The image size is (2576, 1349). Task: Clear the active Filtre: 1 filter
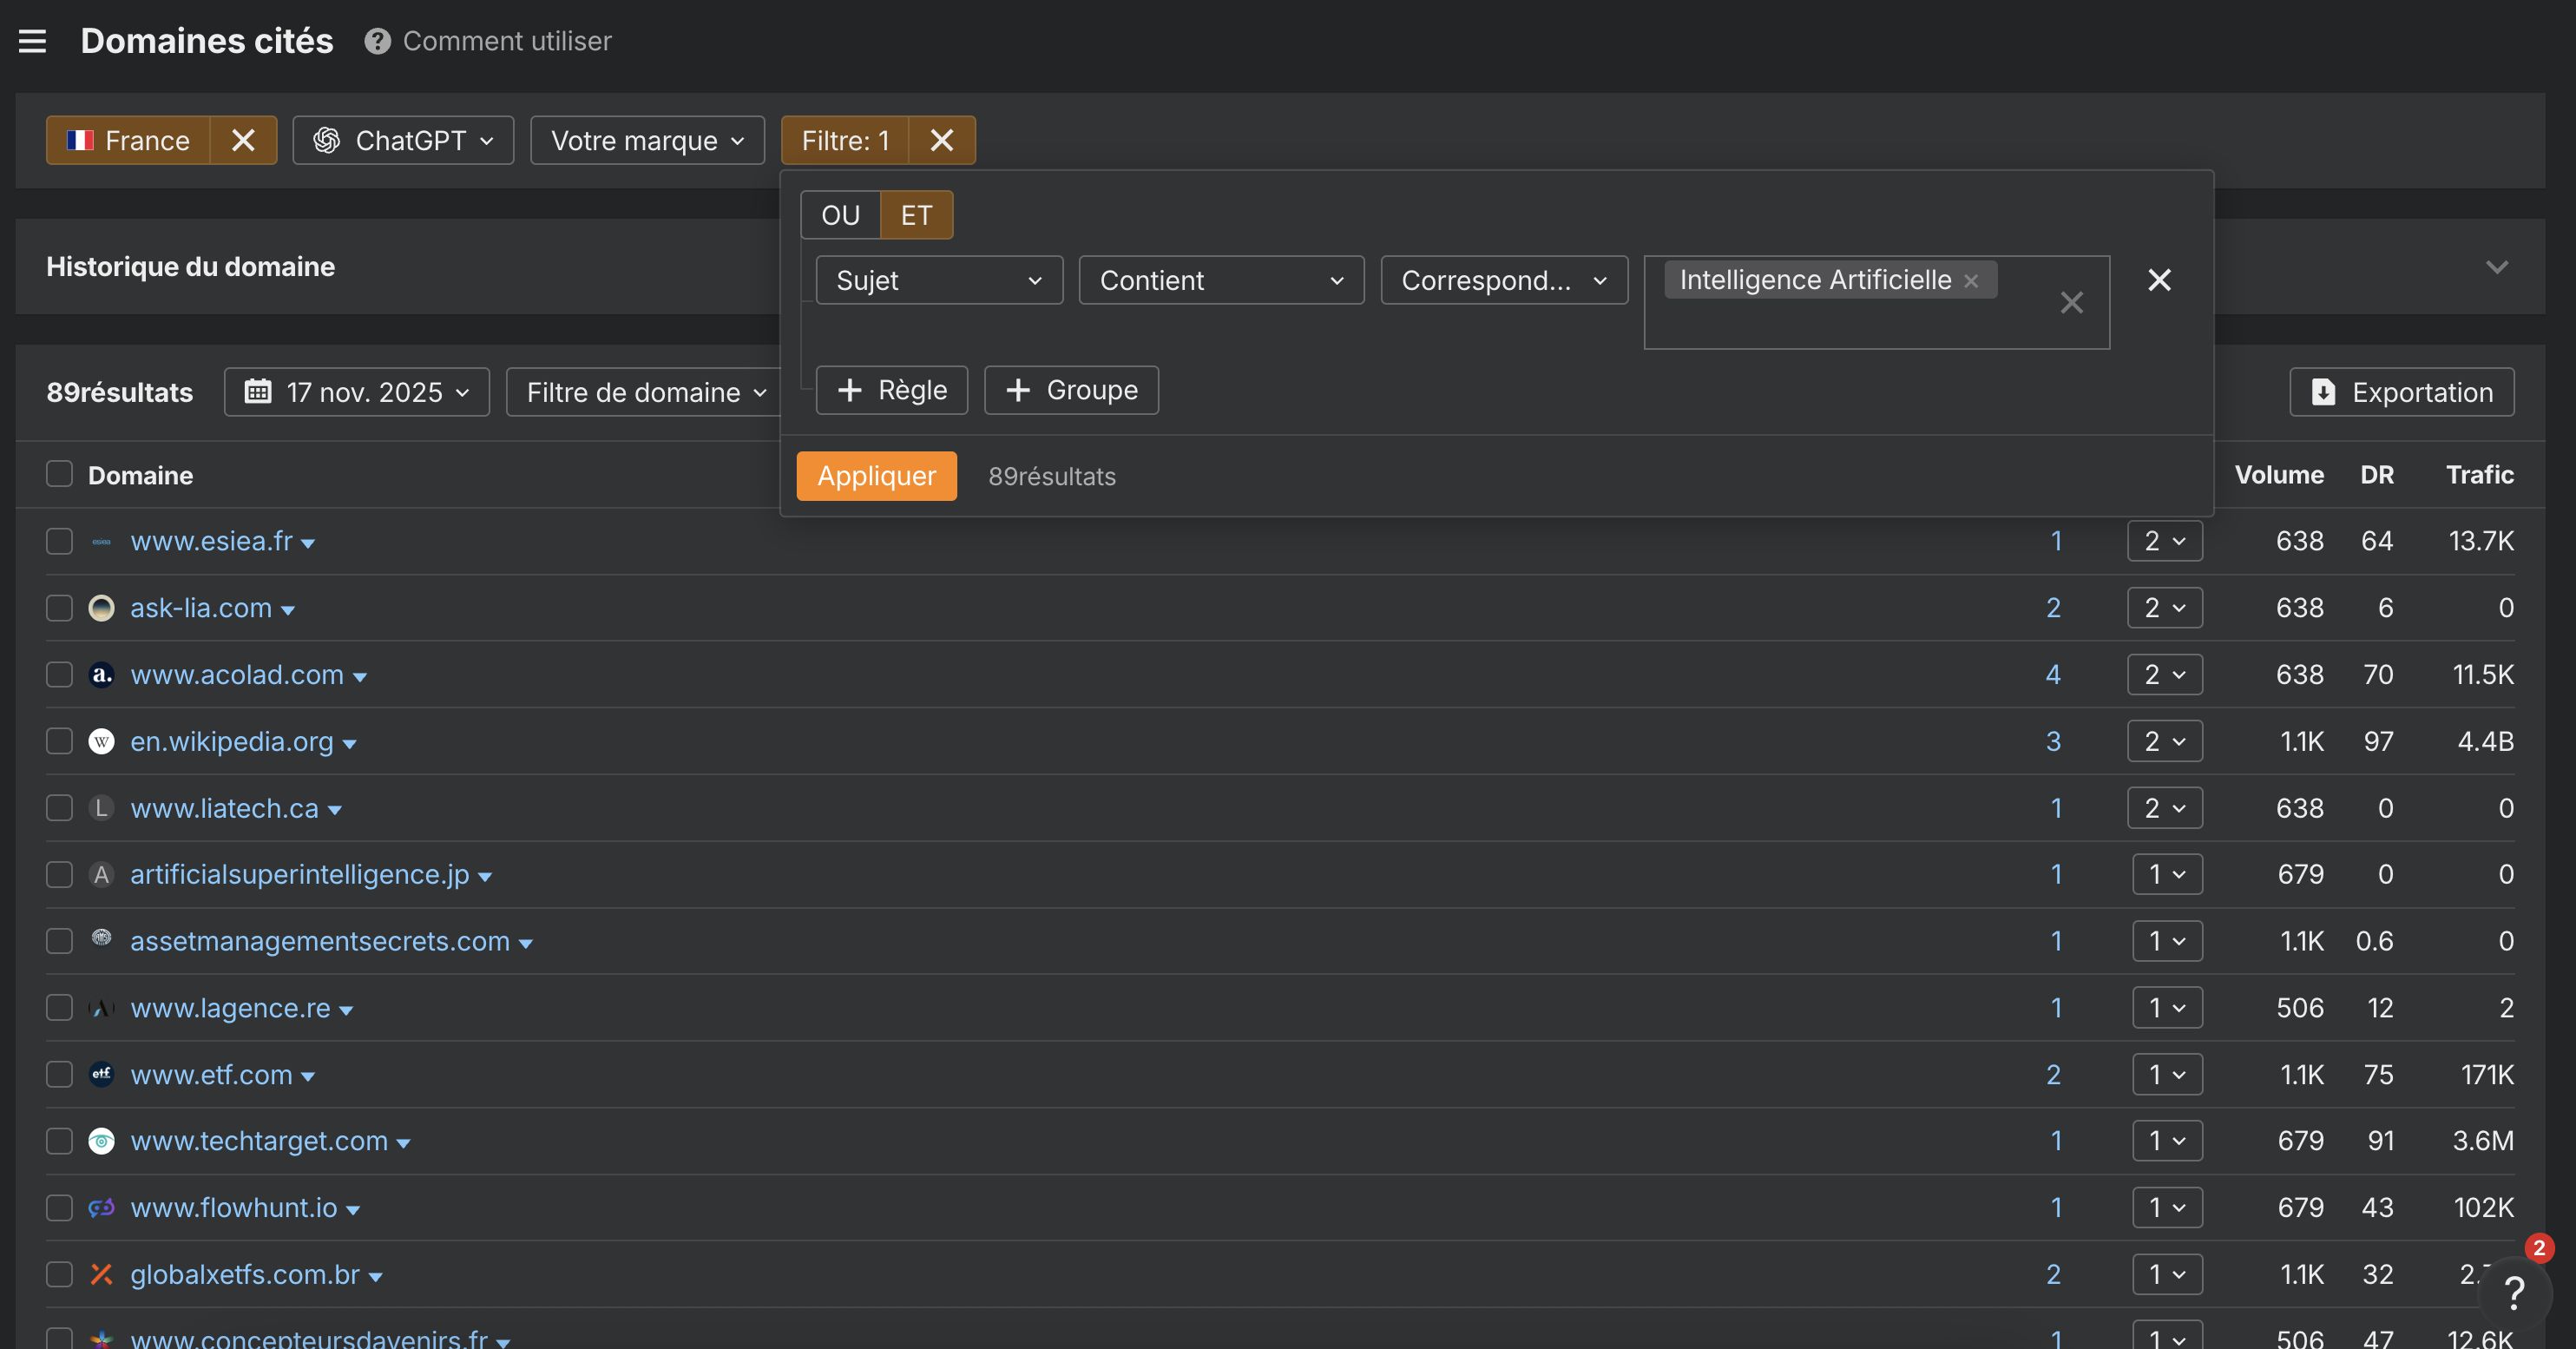click(941, 140)
